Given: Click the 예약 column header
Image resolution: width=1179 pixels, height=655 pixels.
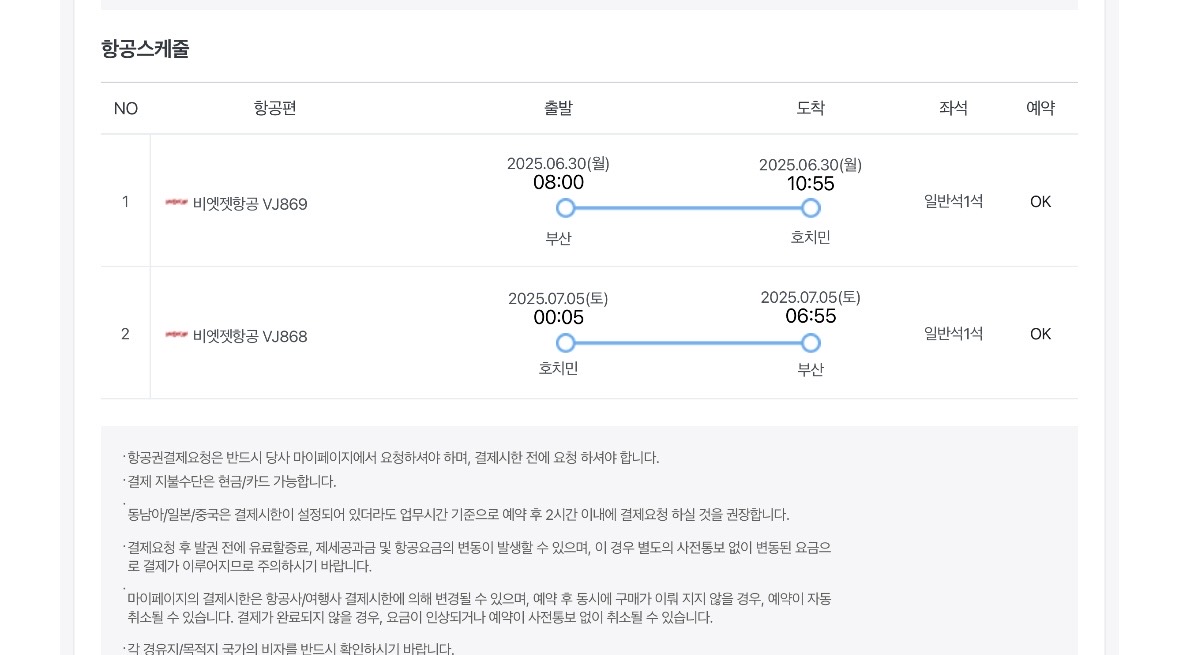Looking at the screenshot, I should point(1040,108).
